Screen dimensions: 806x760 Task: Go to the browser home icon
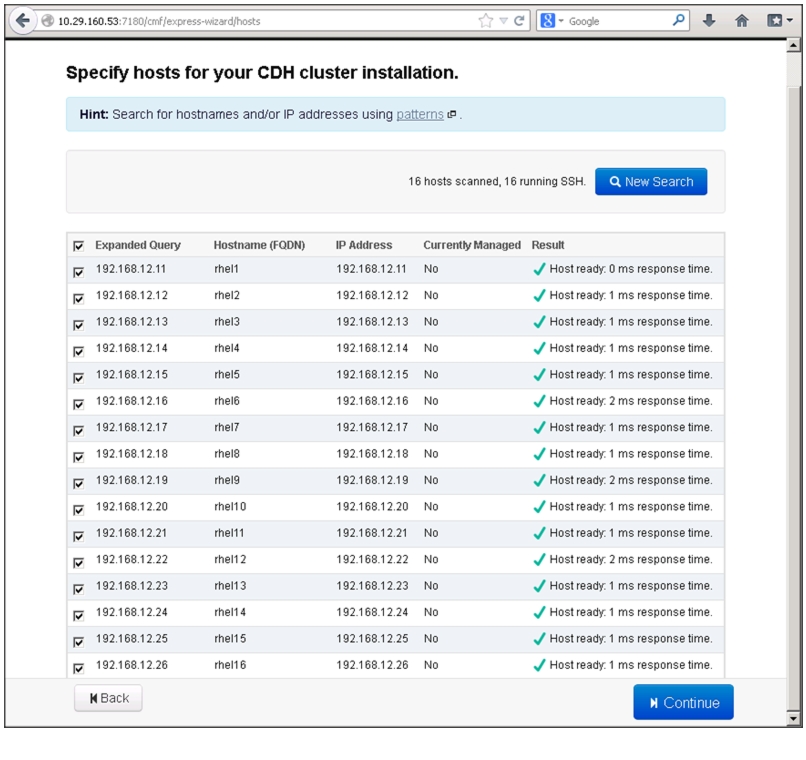tap(741, 21)
